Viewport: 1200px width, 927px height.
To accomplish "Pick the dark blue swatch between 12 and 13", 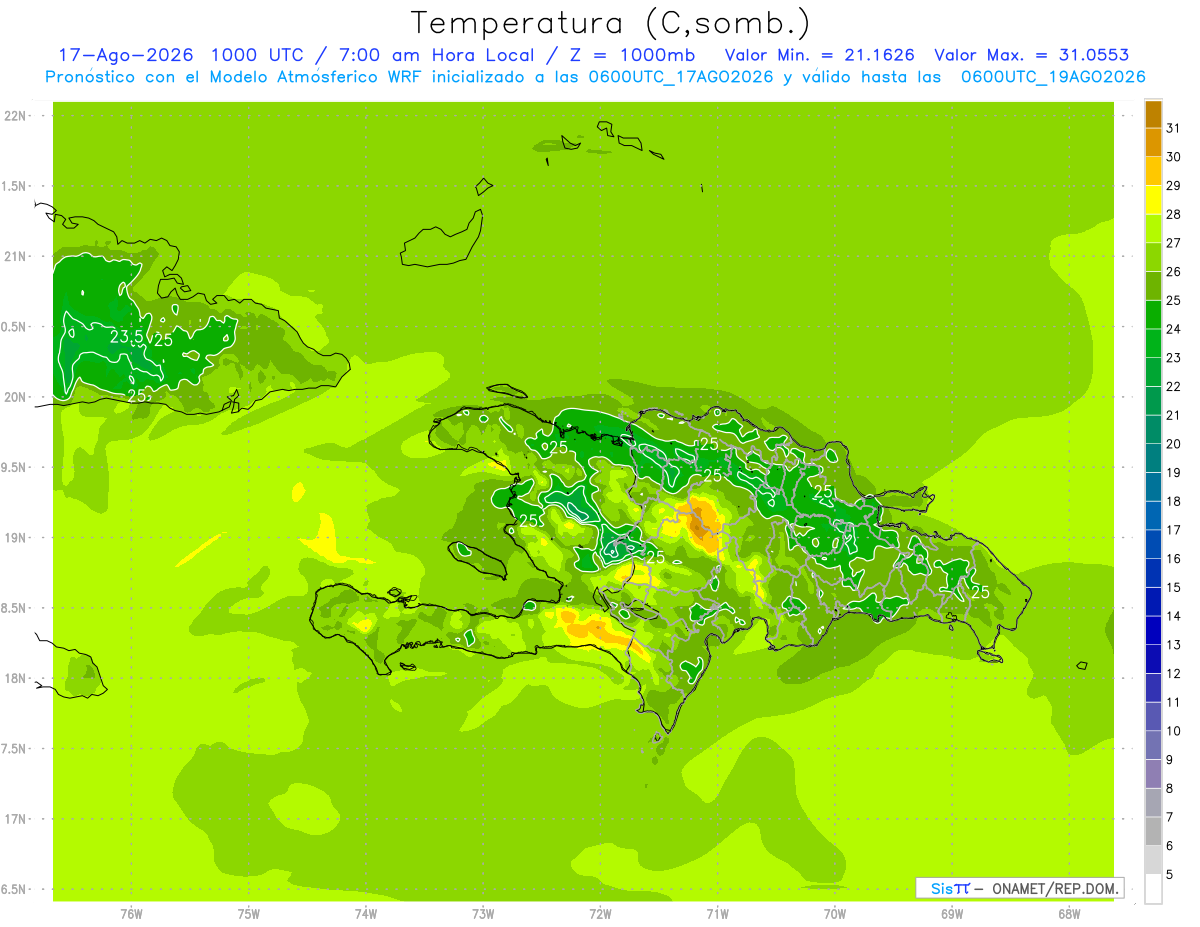I will coord(1153,659).
